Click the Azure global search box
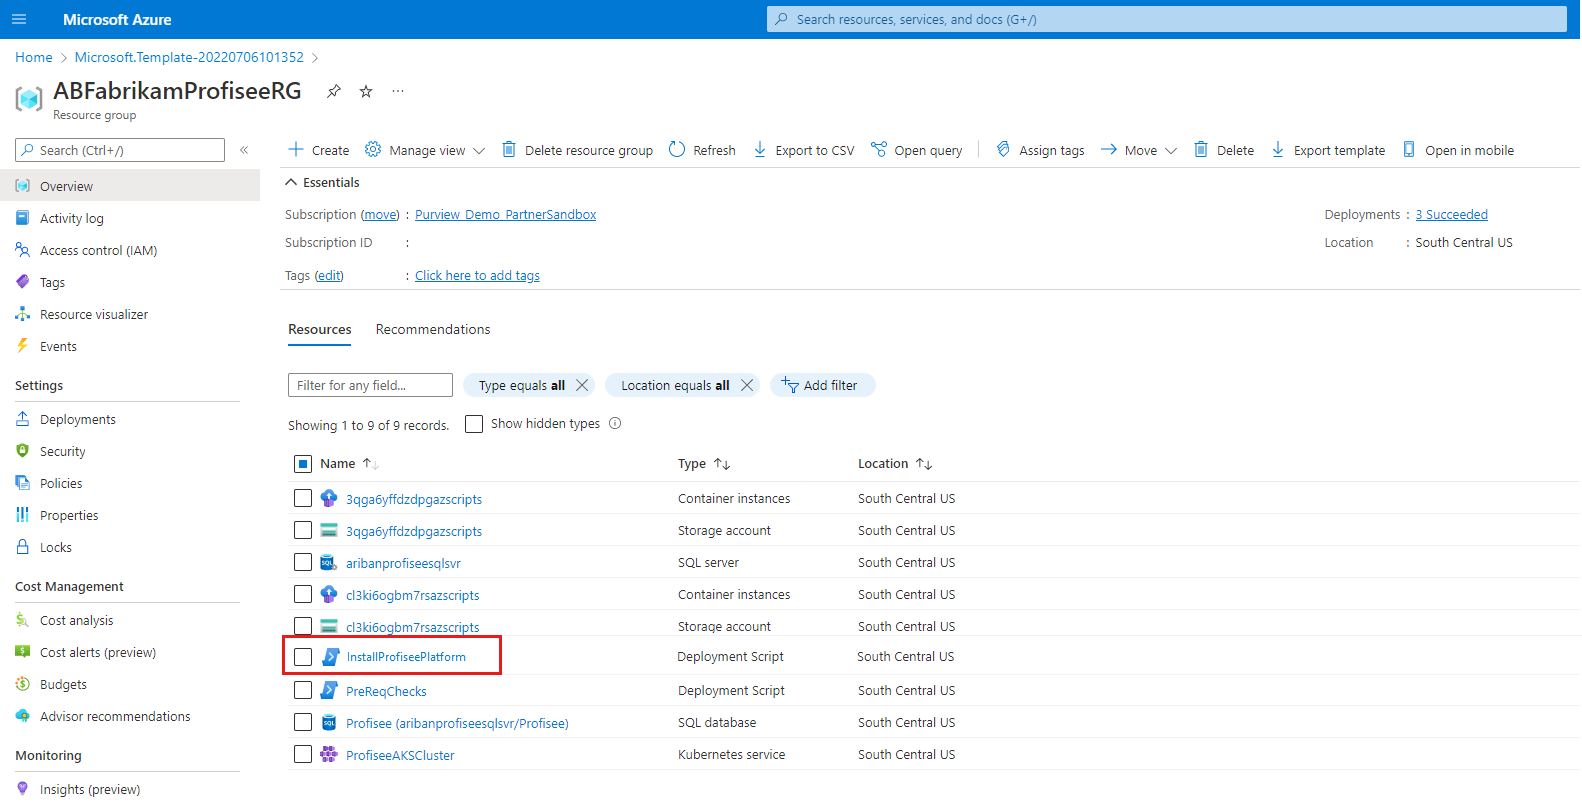This screenshot has height=807, width=1582. tap(1167, 19)
